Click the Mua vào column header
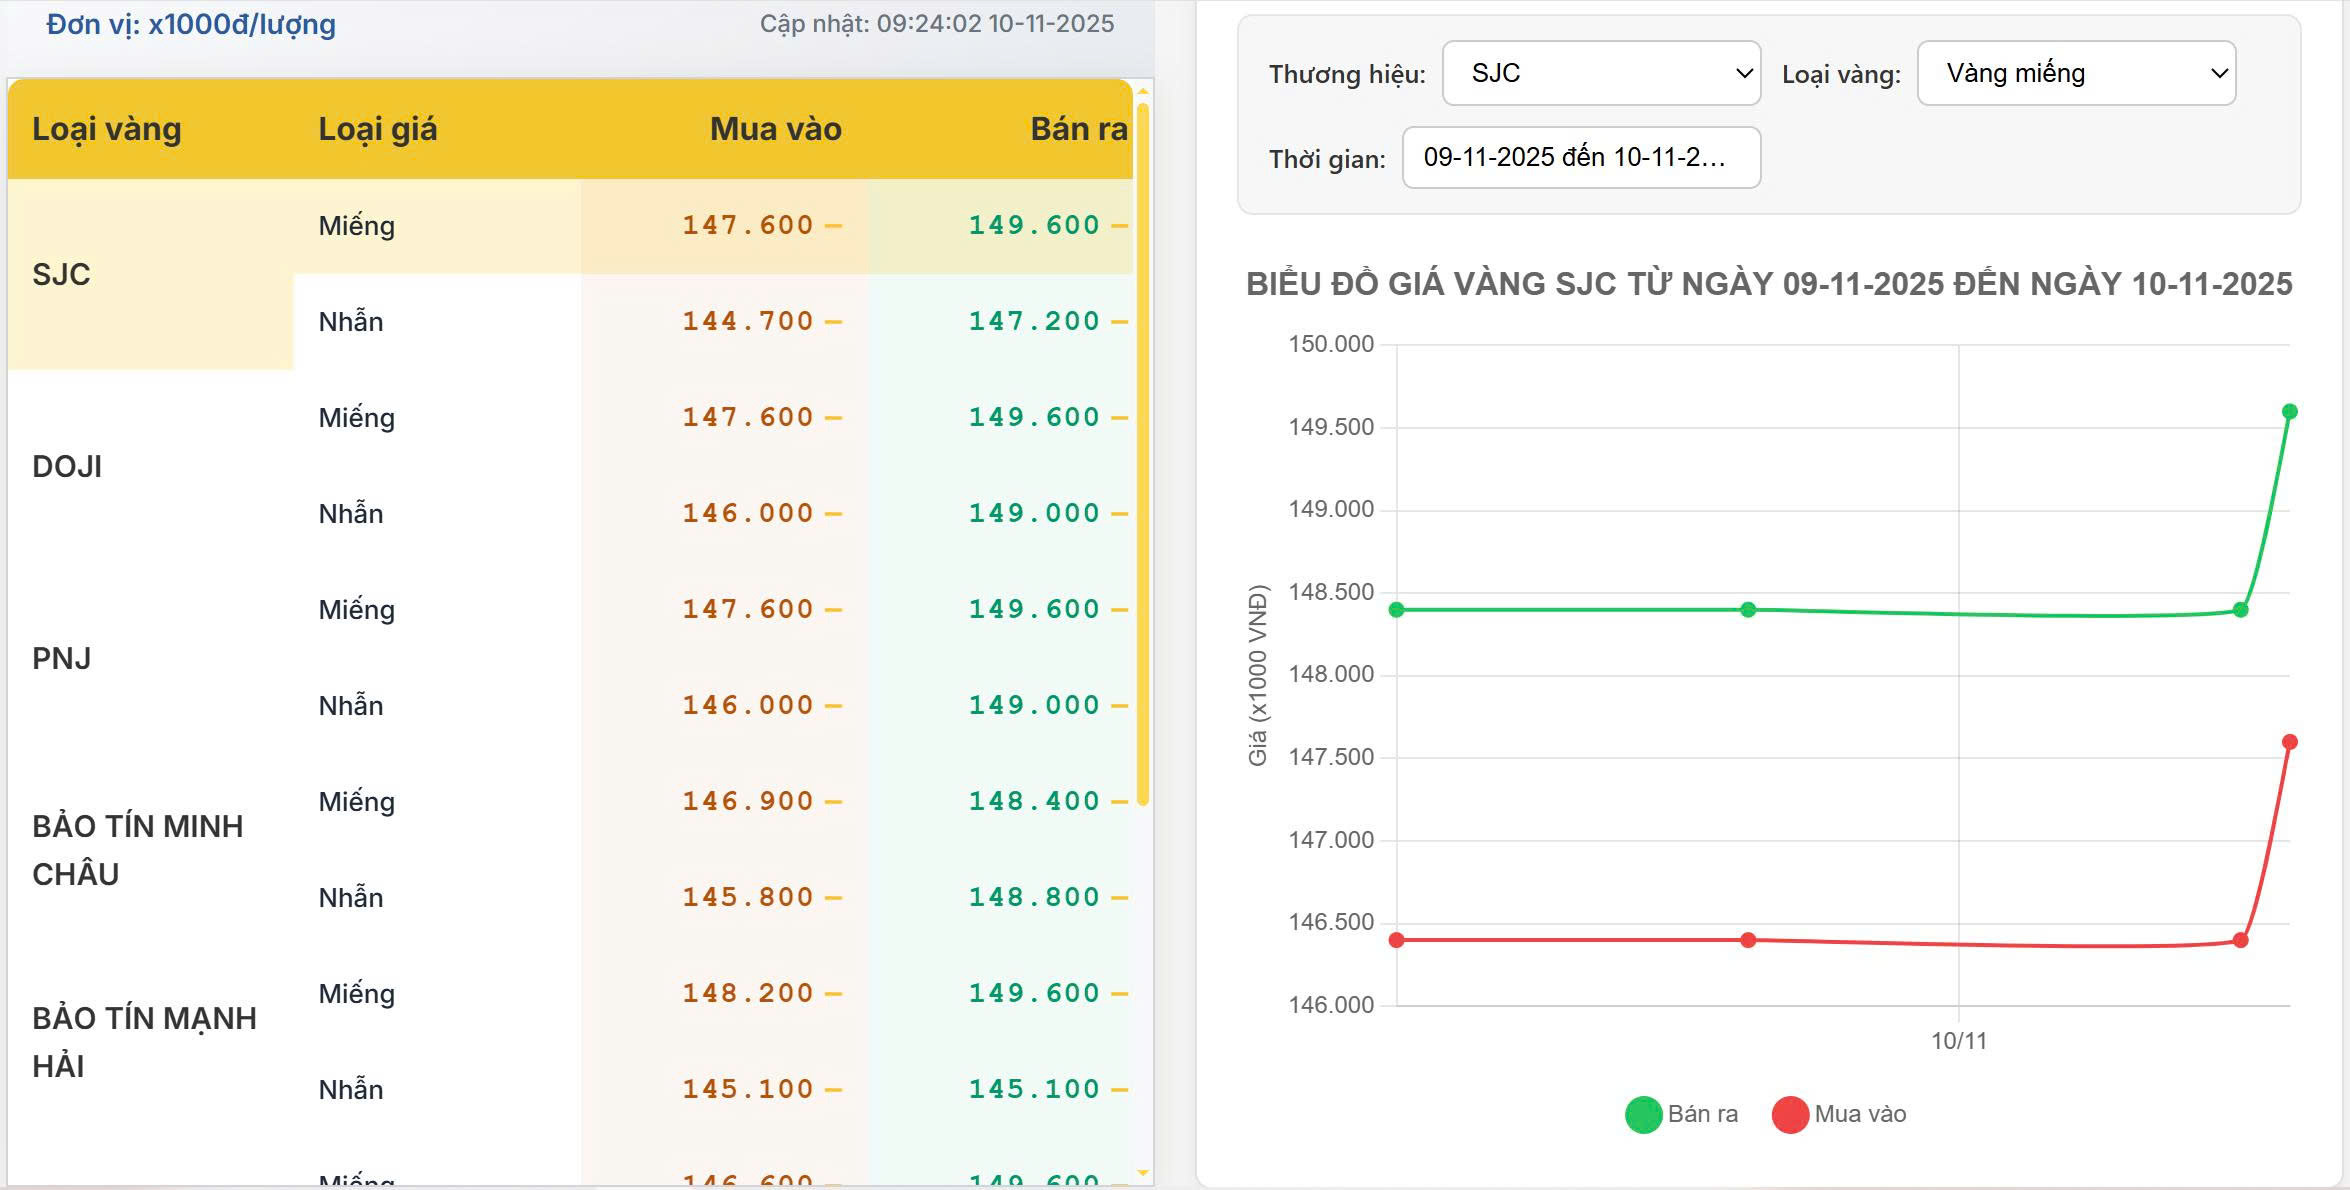 [775, 129]
